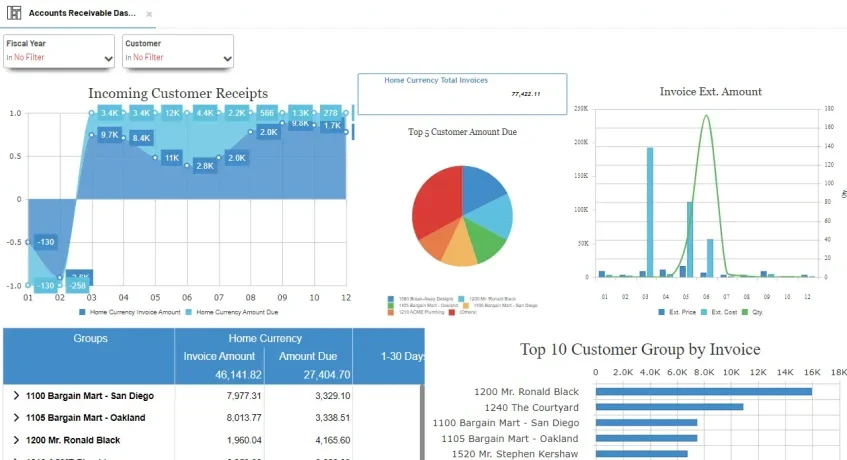The width and height of the screenshot is (847, 460).
Task: Toggle Qty legend marker in Invoice chart
Action: 752,313
